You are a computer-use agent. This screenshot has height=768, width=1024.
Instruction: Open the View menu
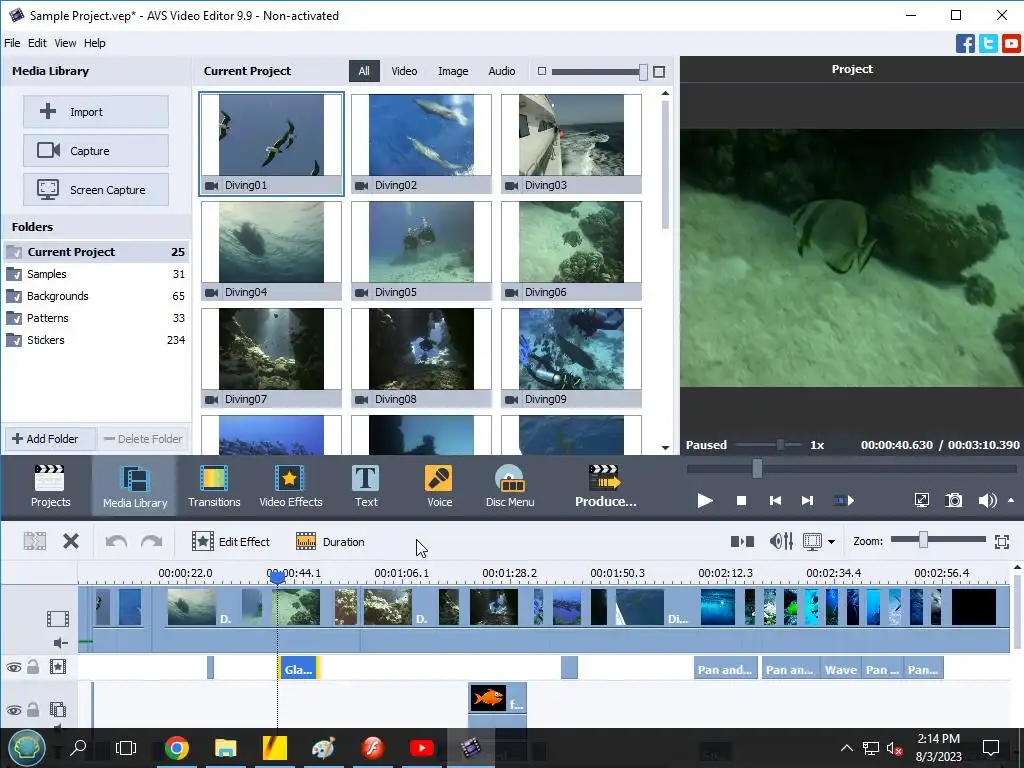[x=65, y=43]
